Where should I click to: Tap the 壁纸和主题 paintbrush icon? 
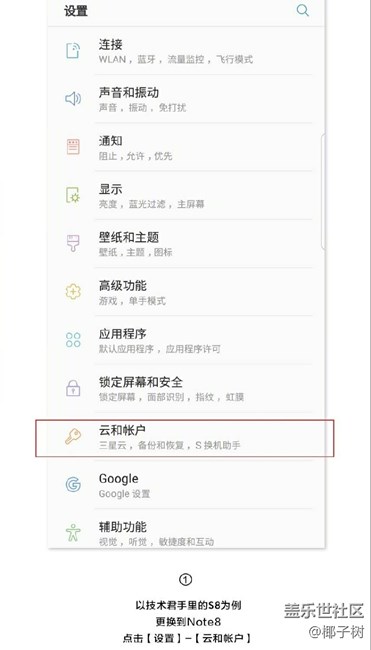coord(73,243)
